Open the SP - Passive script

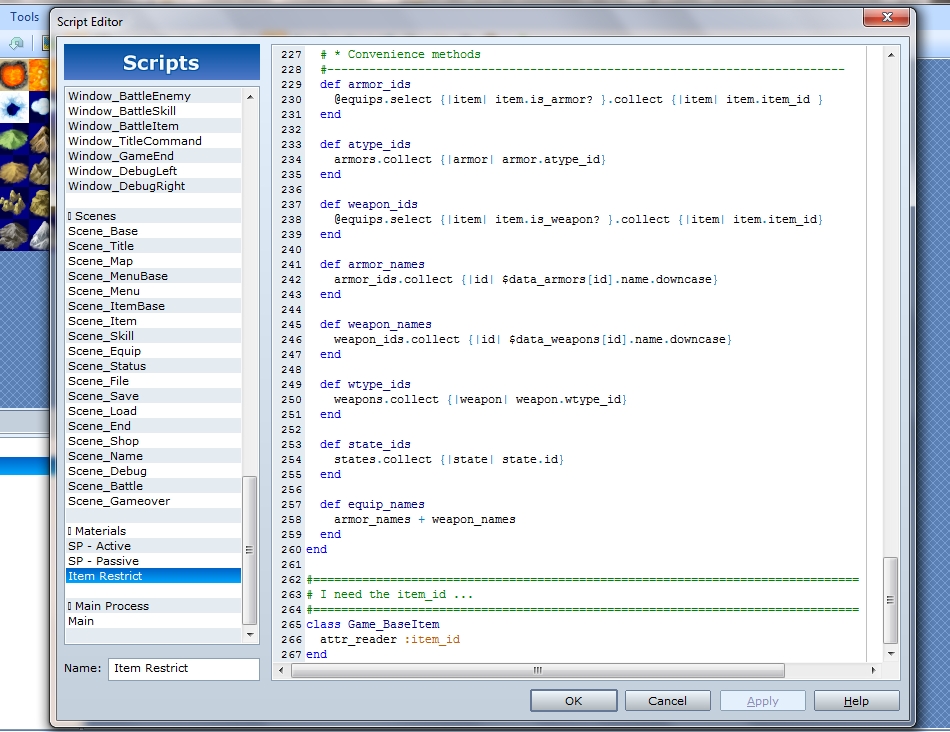[x=103, y=561]
